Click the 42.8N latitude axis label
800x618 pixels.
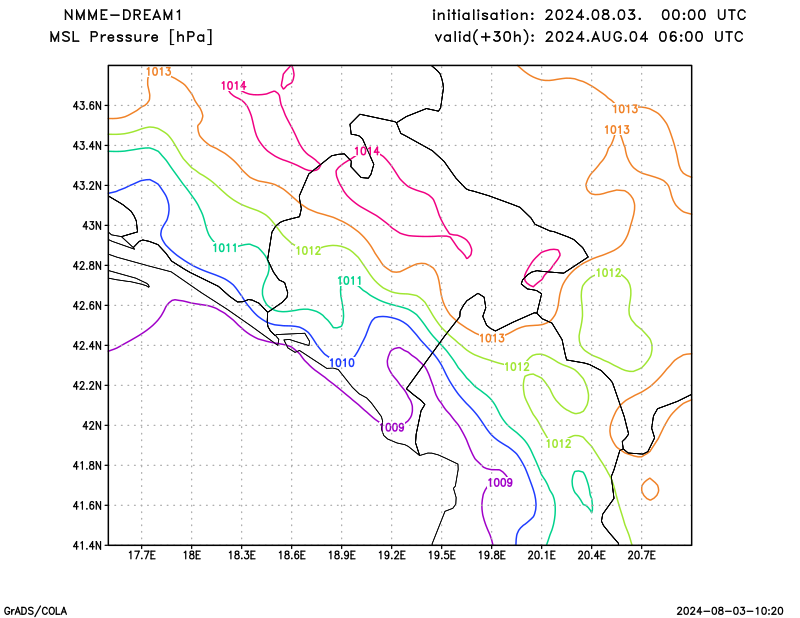click(x=87, y=265)
